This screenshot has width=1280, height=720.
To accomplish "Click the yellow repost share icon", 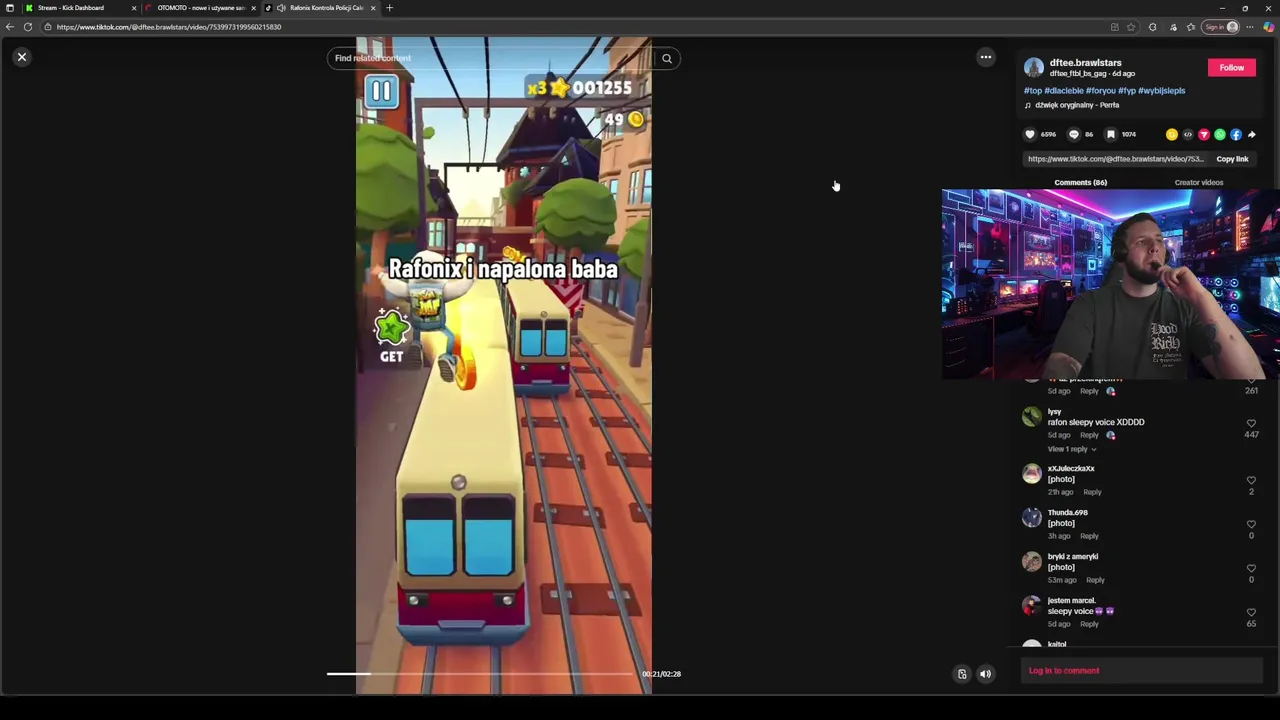I will 1171,134.
